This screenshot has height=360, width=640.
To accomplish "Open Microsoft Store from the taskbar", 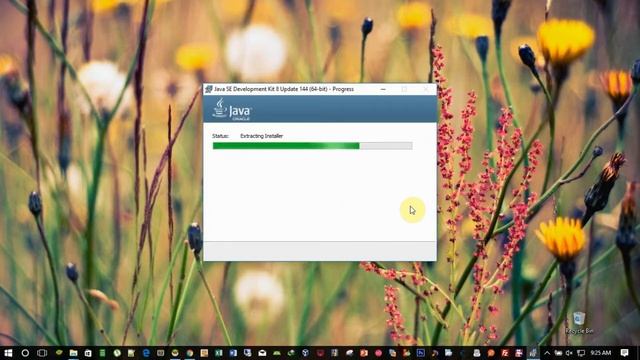I will 88,353.
